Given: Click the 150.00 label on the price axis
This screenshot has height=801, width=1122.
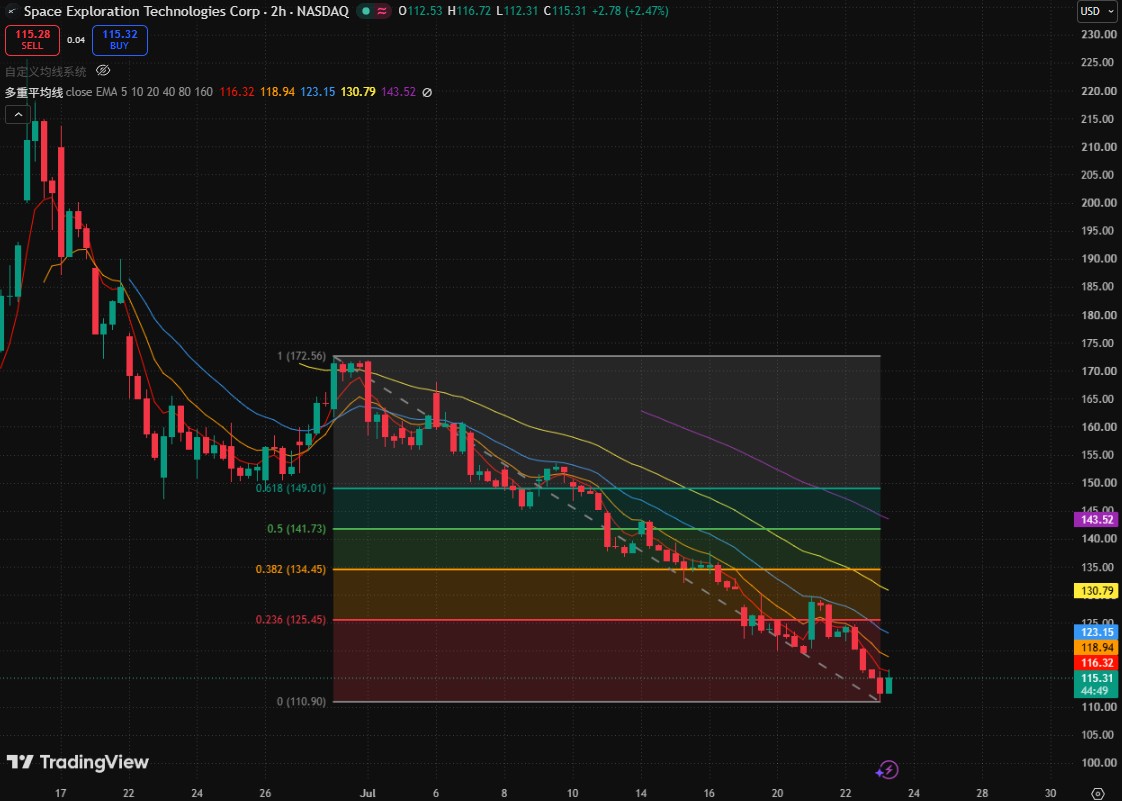Looking at the screenshot, I should click(1099, 483).
